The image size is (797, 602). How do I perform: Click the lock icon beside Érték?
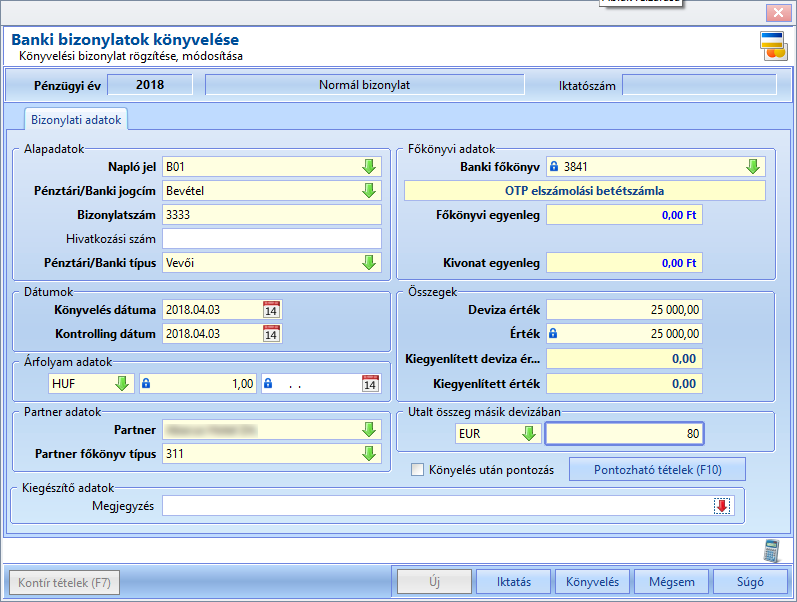coord(554,334)
